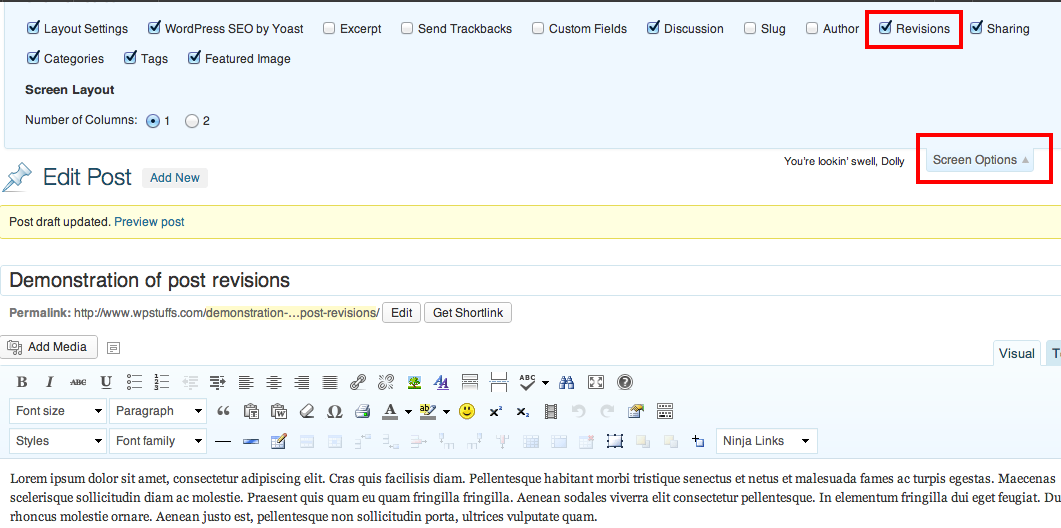
Task: Insert smiley emoticon
Action: point(467,411)
